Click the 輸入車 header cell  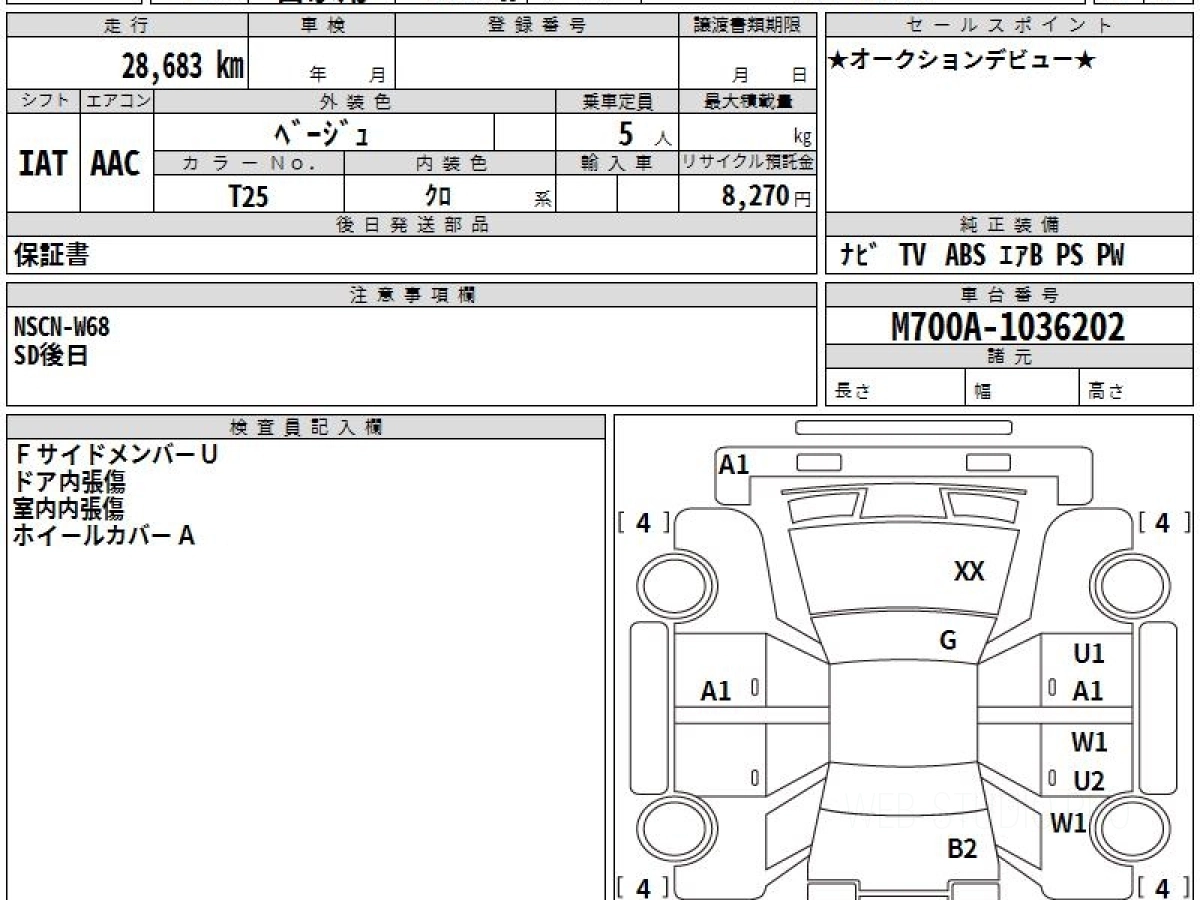(617, 164)
